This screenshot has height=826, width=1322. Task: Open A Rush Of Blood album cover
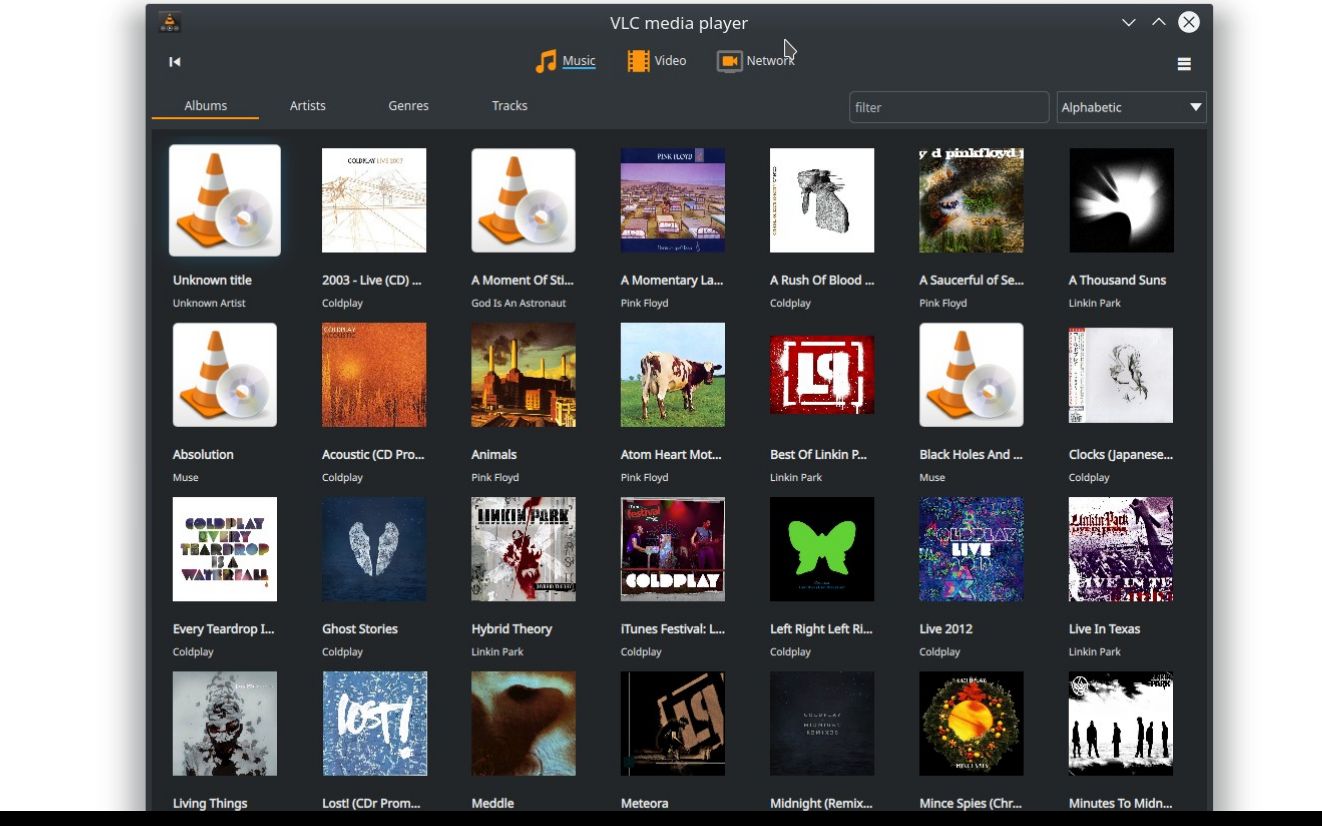[x=822, y=200]
